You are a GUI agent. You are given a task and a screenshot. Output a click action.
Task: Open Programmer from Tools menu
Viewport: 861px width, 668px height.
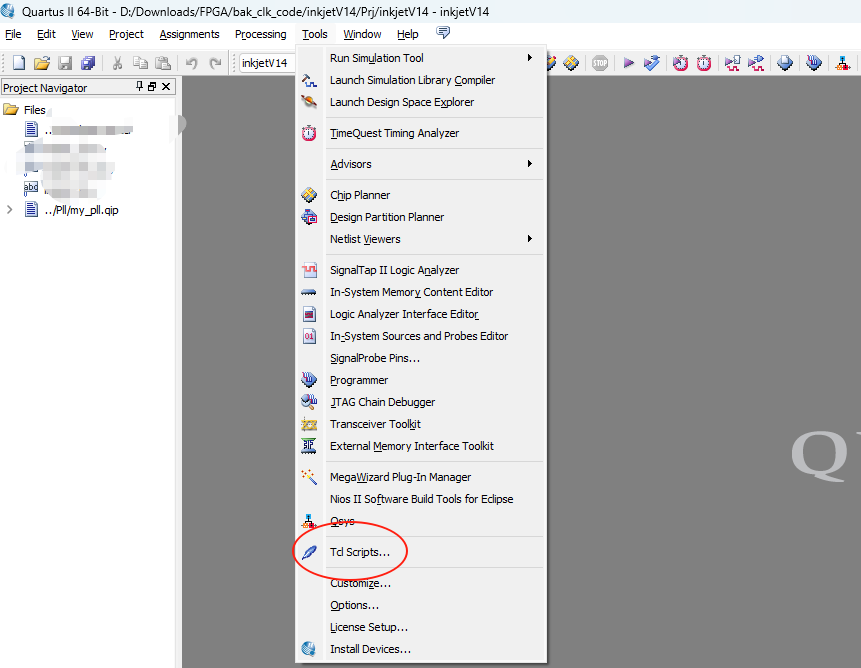(x=421, y=380)
